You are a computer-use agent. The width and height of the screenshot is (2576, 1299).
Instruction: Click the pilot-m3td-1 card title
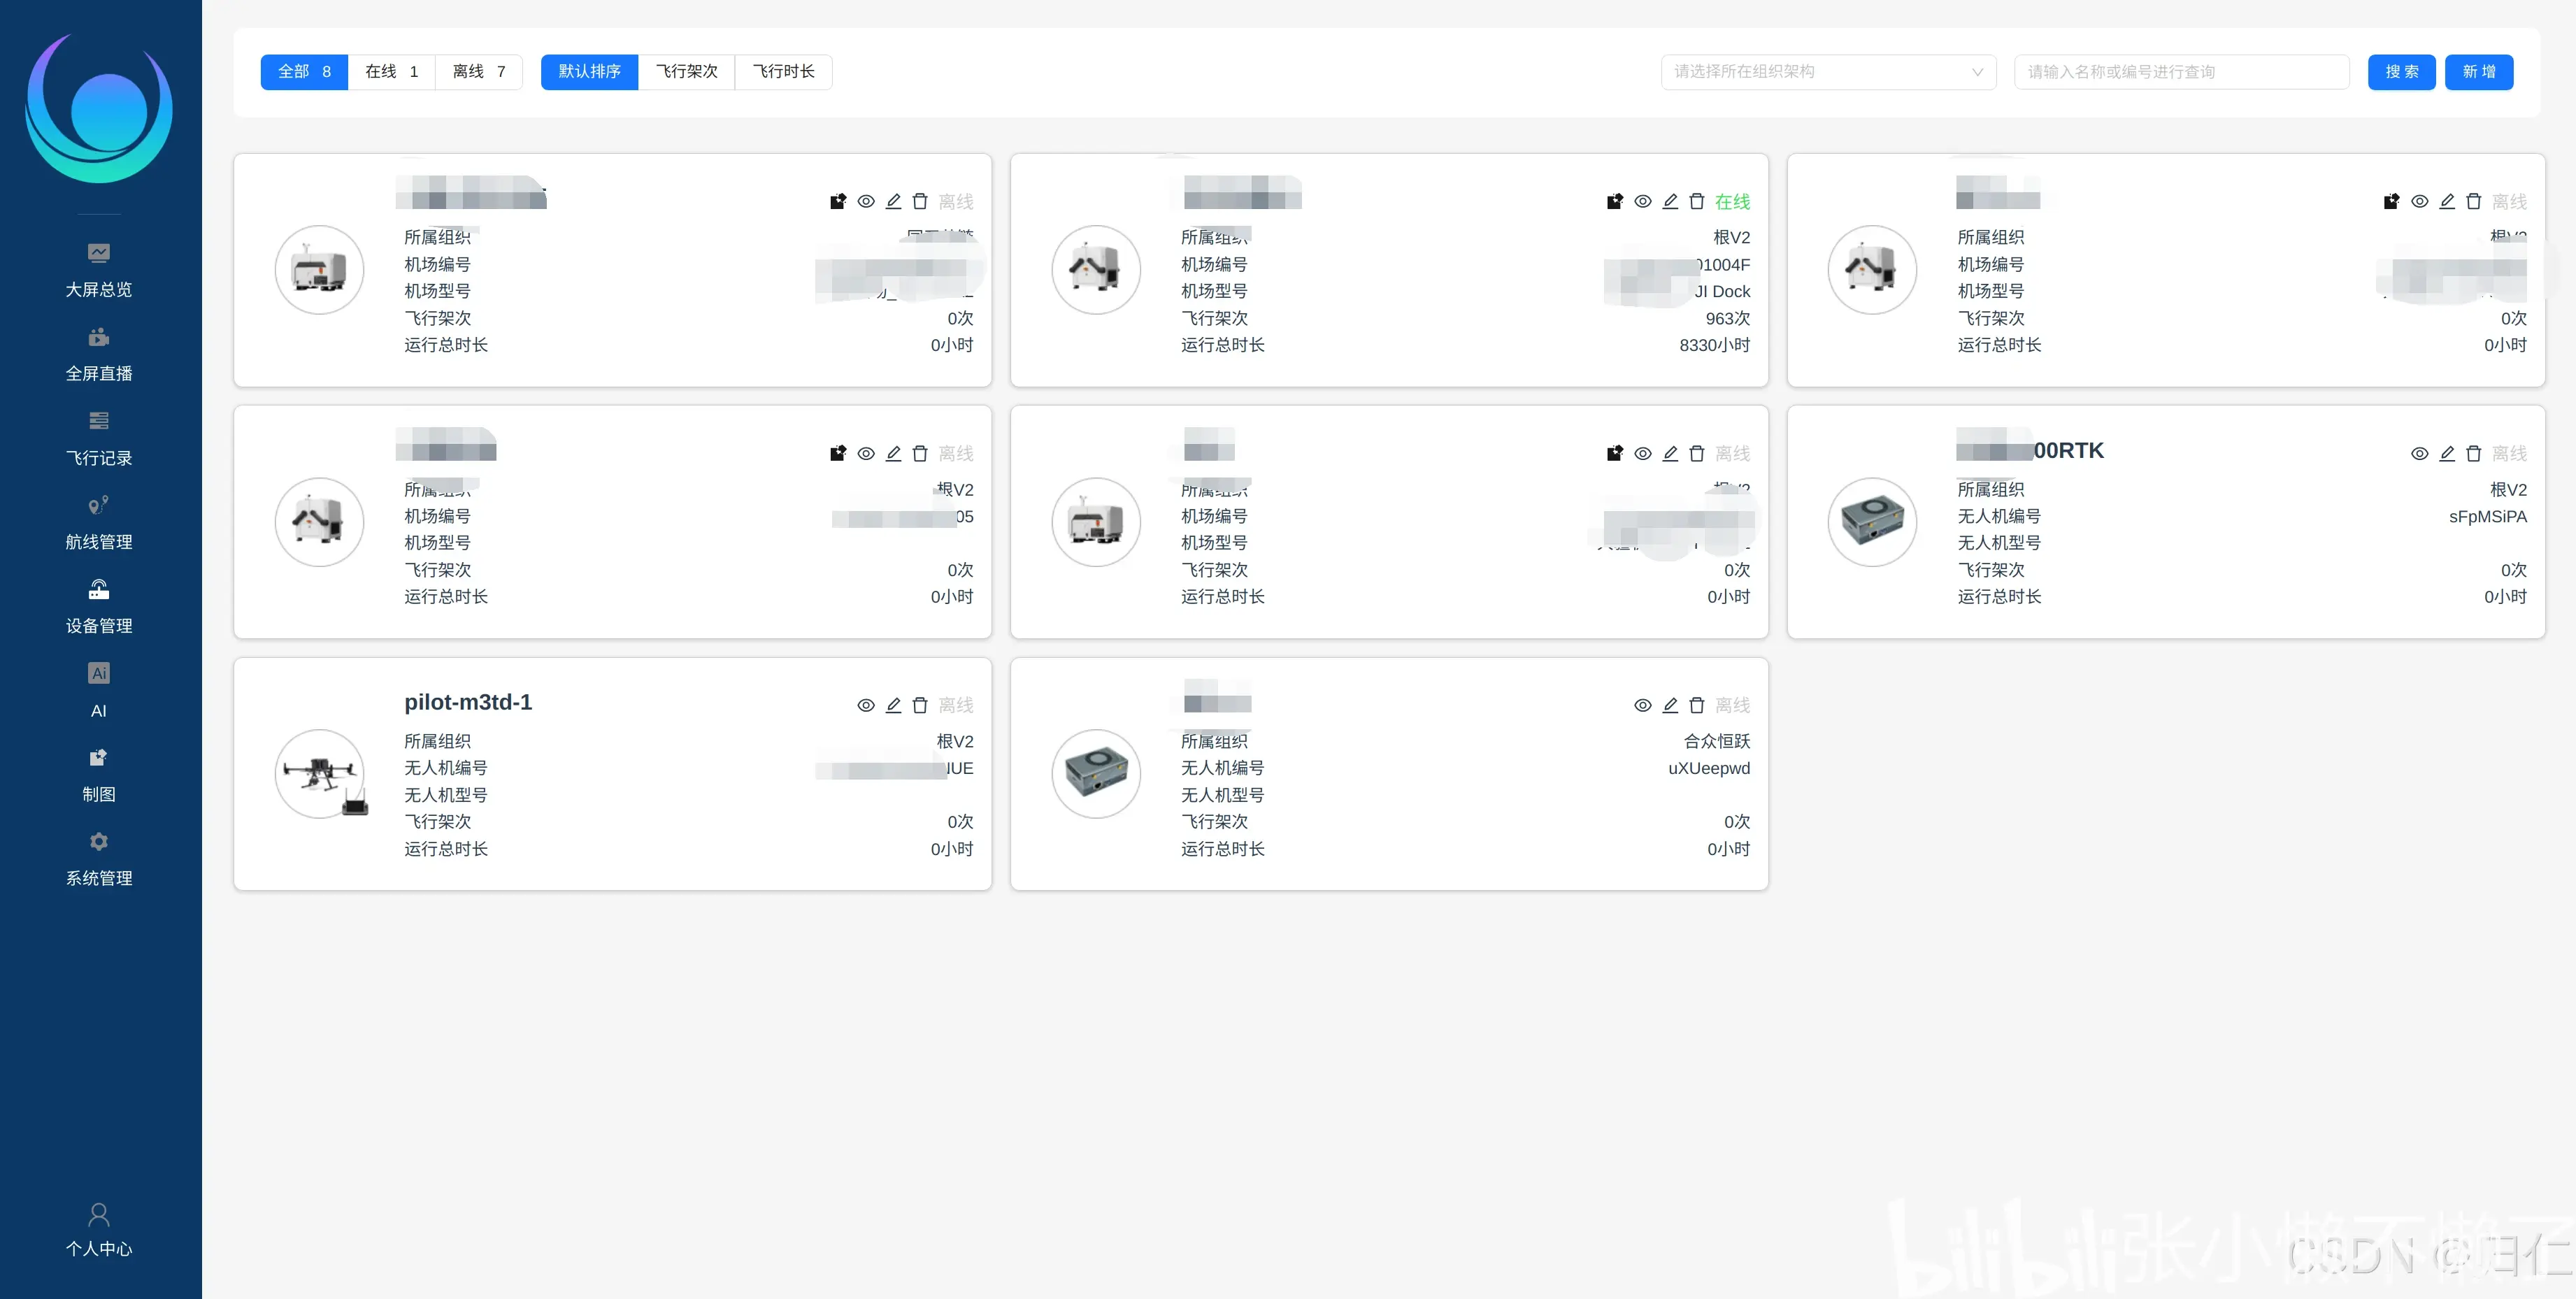tap(468, 702)
